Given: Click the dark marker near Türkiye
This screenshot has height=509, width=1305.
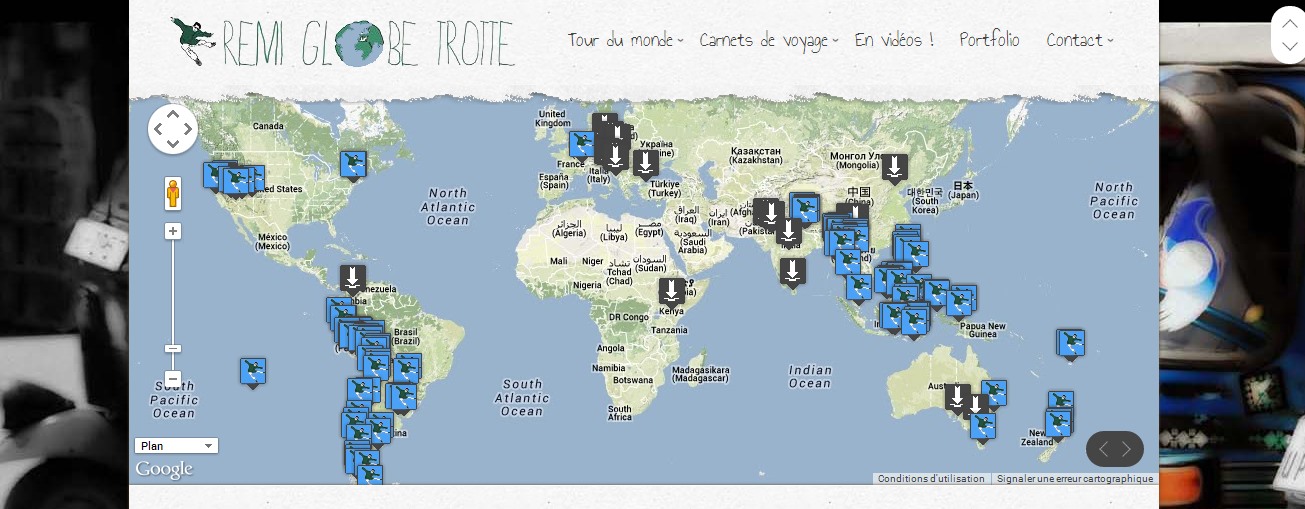Looking at the screenshot, I should click(x=646, y=163).
